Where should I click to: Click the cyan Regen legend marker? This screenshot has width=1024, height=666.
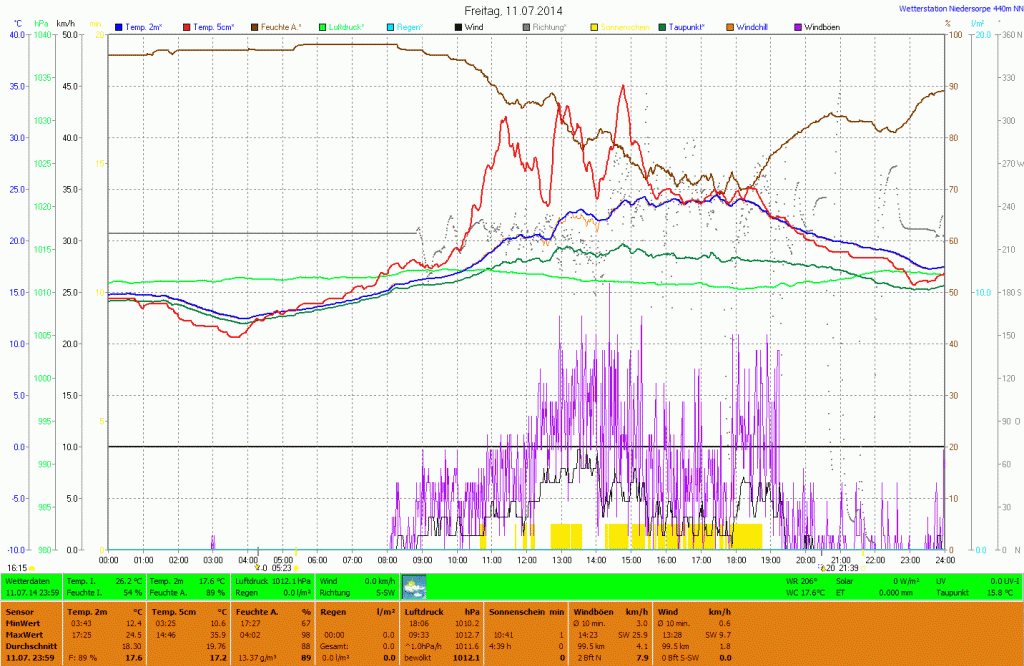click(x=391, y=27)
